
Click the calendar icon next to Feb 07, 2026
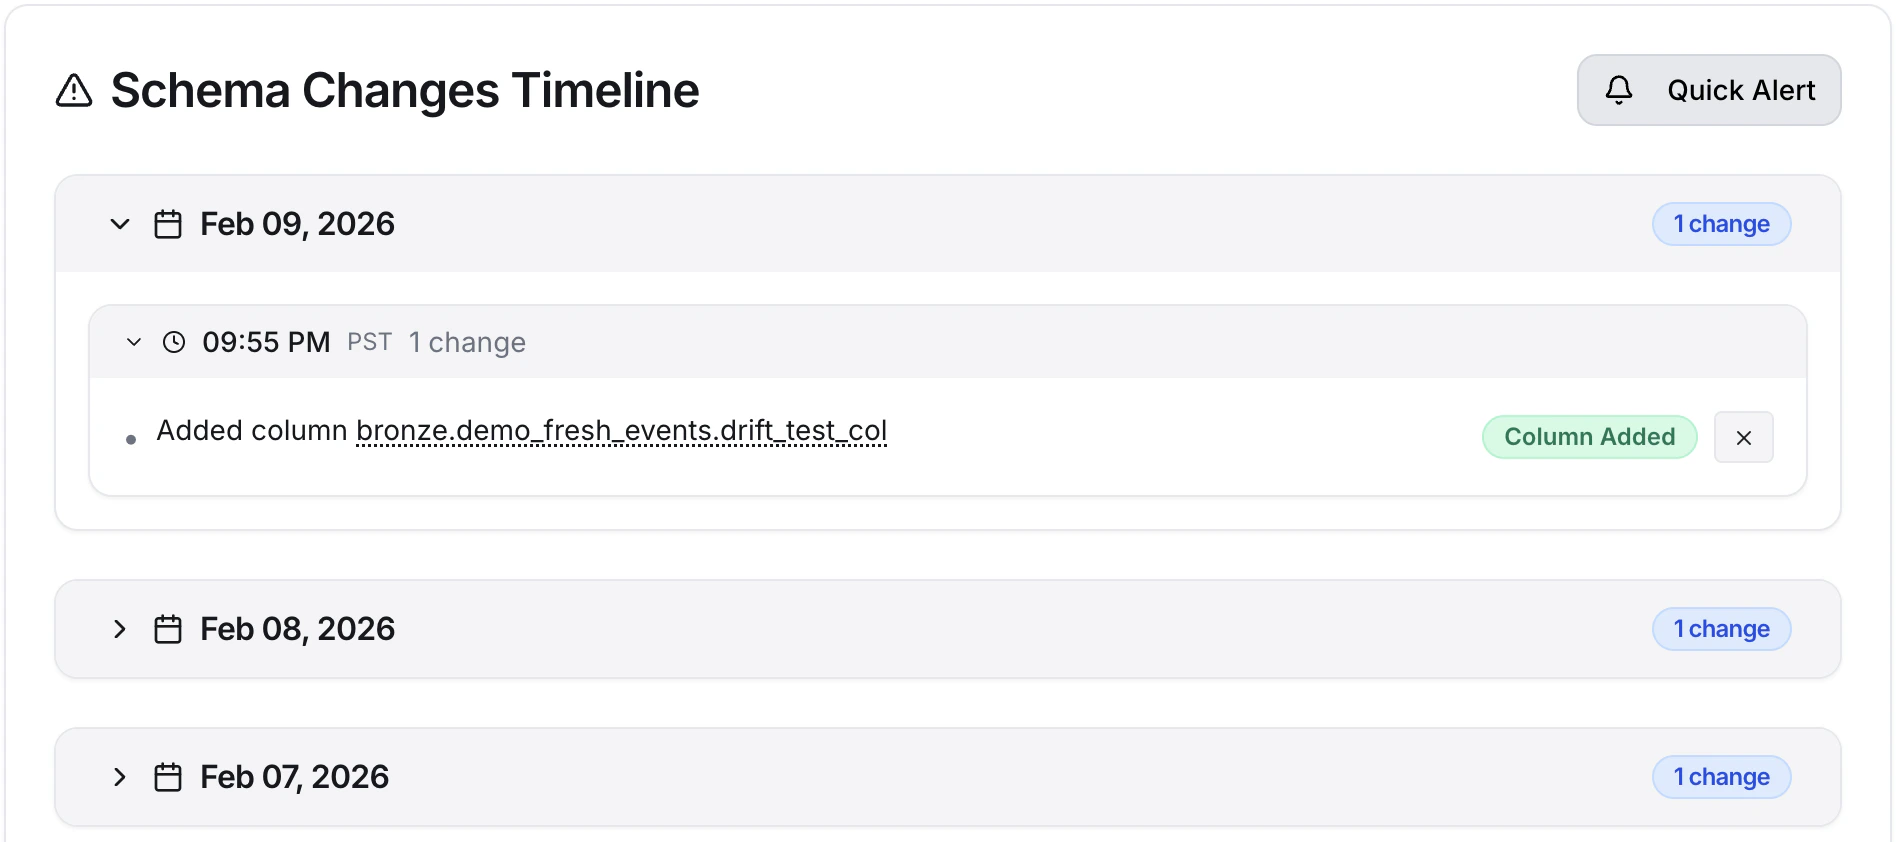pyautogui.click(x=168, y=776)
